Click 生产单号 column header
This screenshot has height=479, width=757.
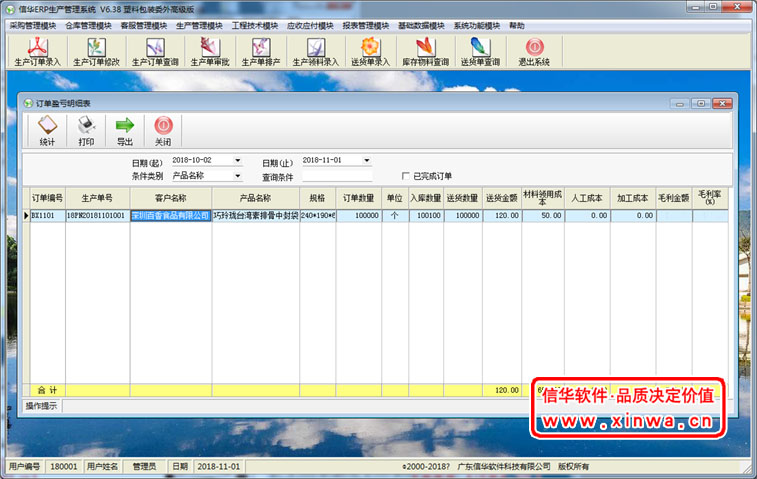coord(98,198)
